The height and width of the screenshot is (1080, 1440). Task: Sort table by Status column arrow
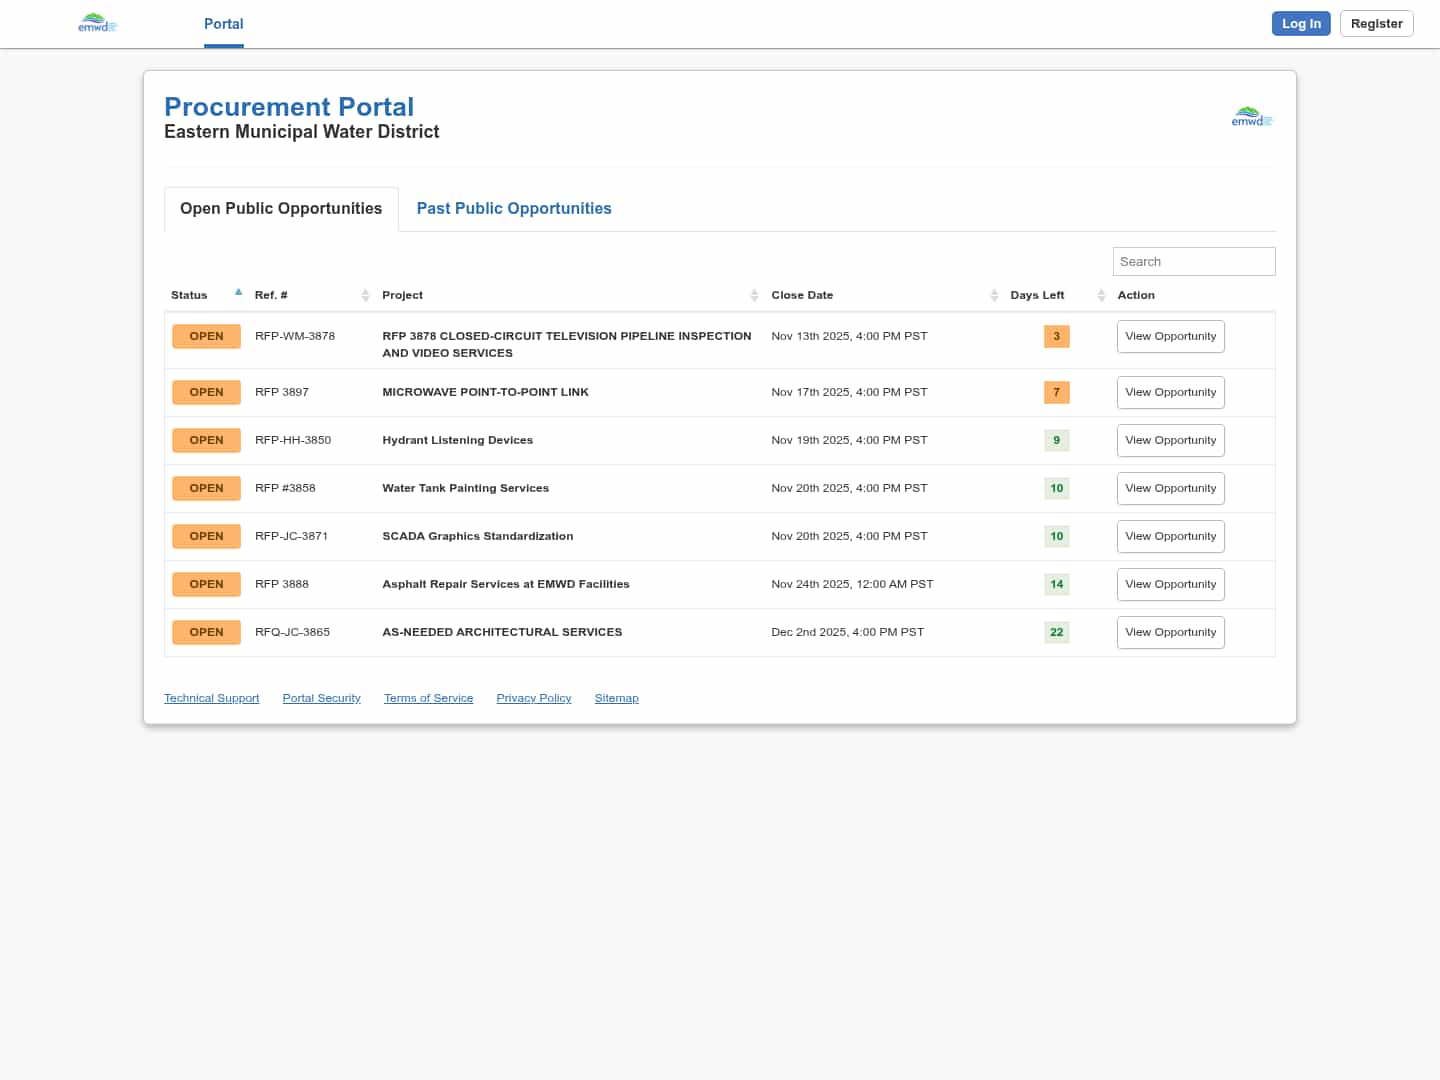click(238, 293)
